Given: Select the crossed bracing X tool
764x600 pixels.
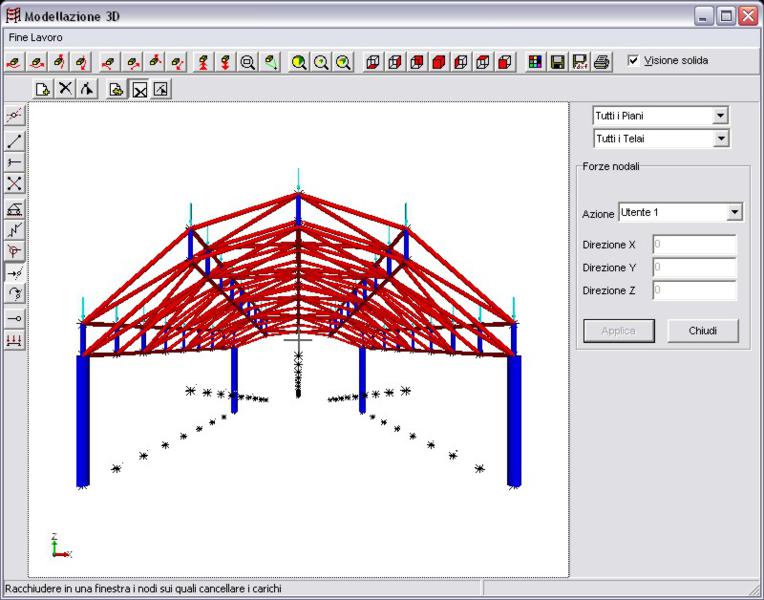Looking at the screenshot, I should [15, 184].
